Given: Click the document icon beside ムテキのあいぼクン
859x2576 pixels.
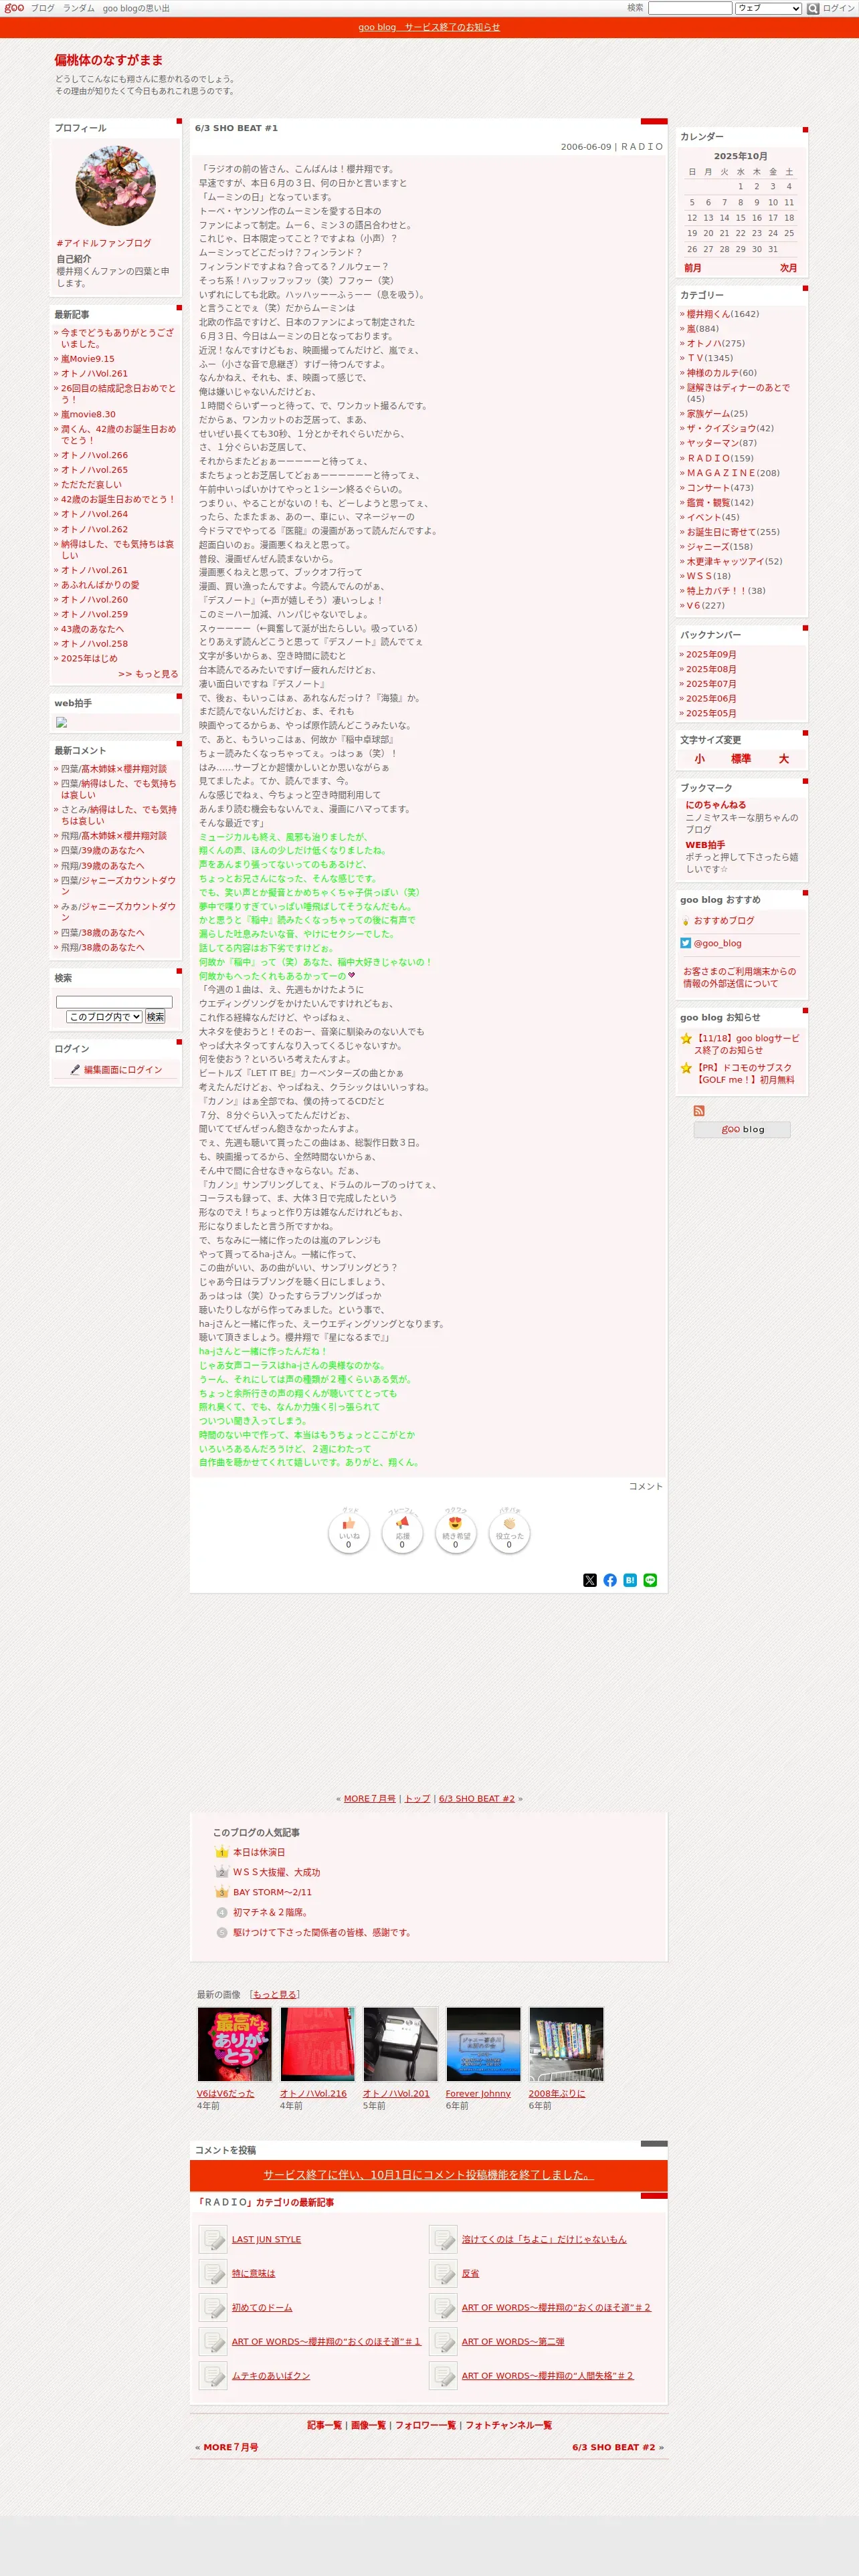Looking at the screenshot, I should coord(213,2375).
